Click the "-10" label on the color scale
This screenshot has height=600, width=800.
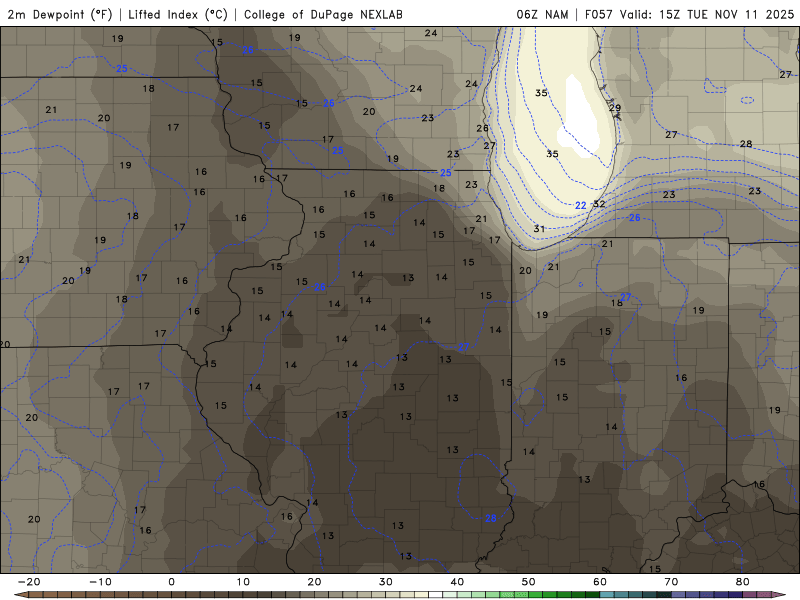tap(100, 582)
